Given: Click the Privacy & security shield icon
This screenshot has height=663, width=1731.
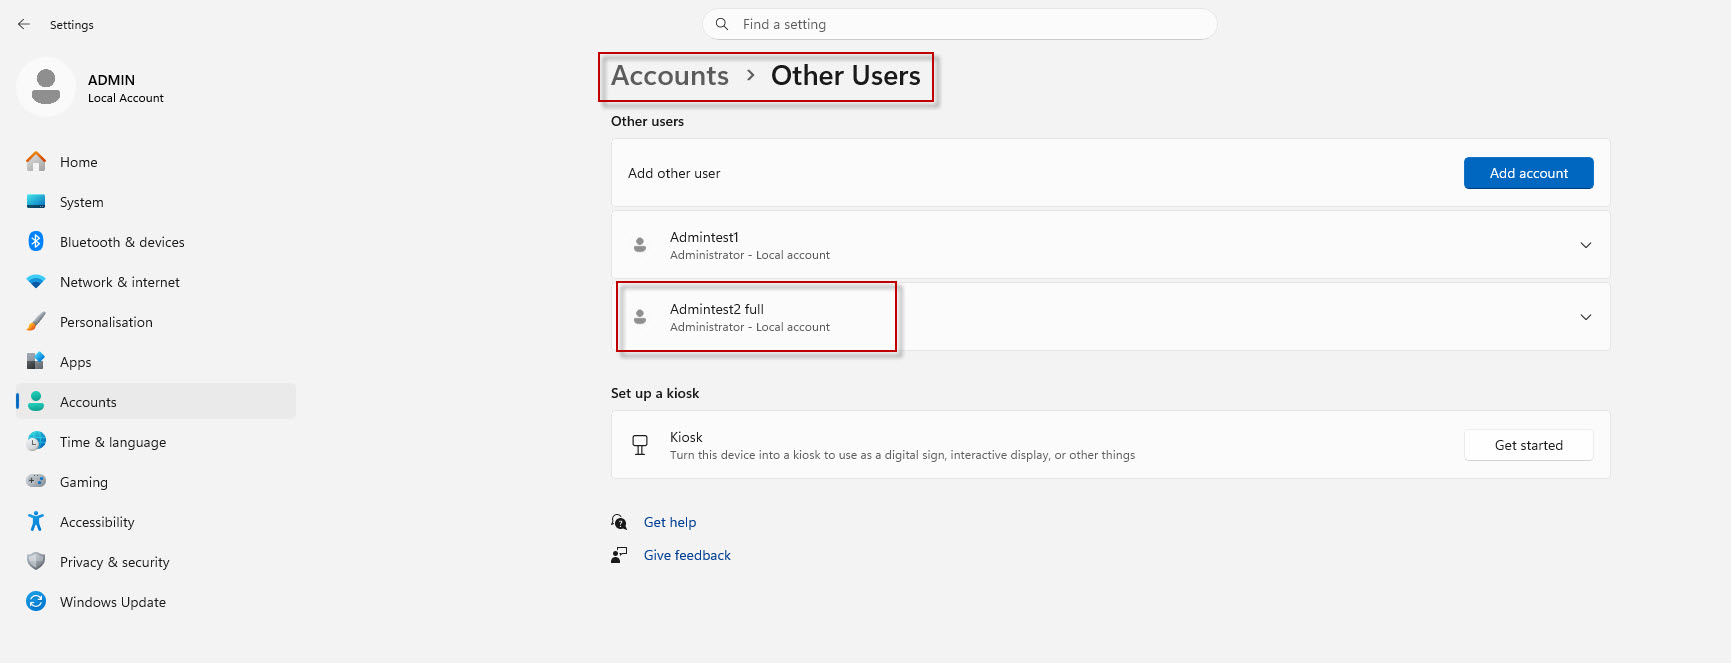Looking at the screenshot, I should pyautogui.click(x=36, y=561).
